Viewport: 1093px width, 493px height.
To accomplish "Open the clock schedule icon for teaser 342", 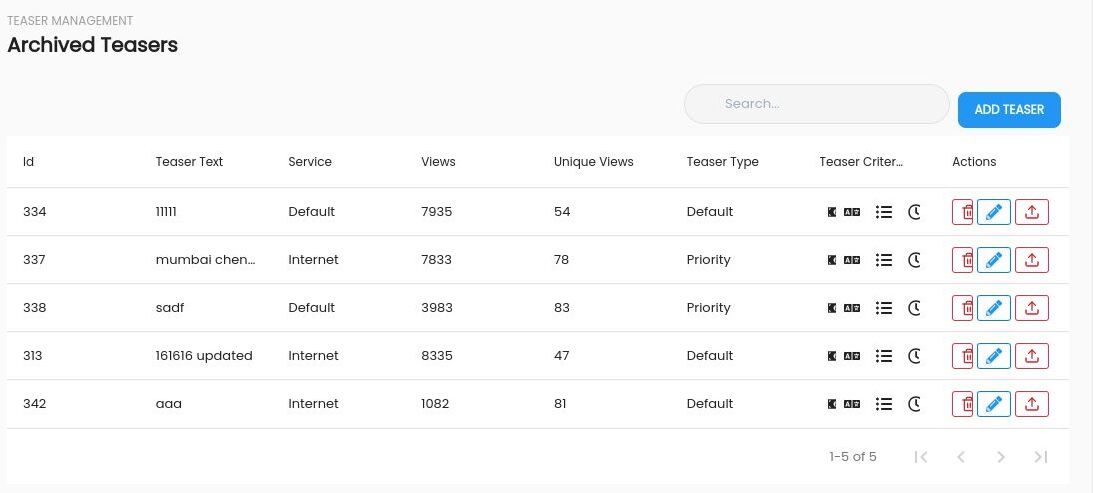I will point(914,404).
